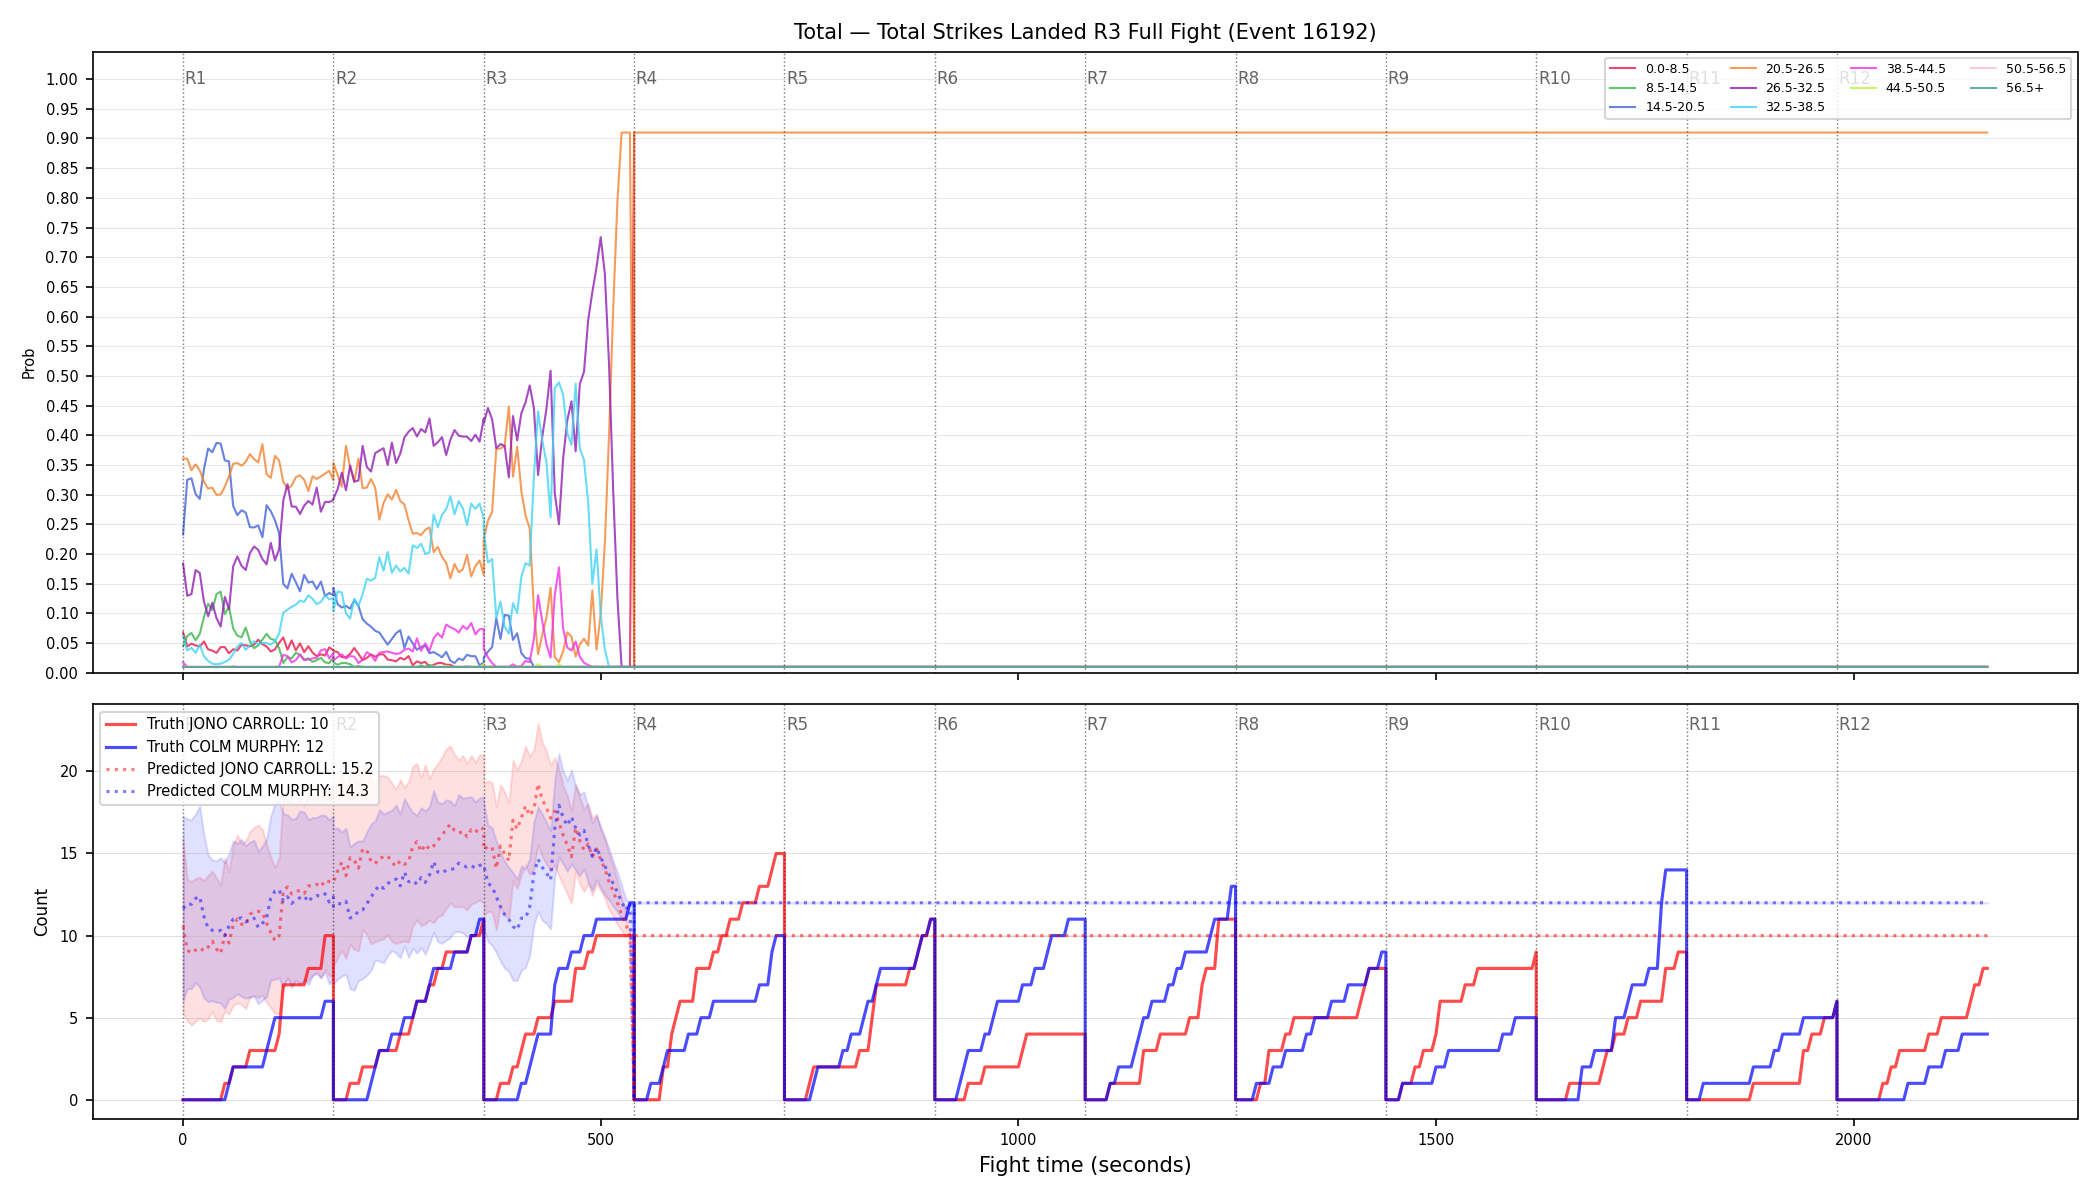This screenshot has width=2100, height=1200.
Task: Click the Count y-axis label
Action: coord(41,912)
